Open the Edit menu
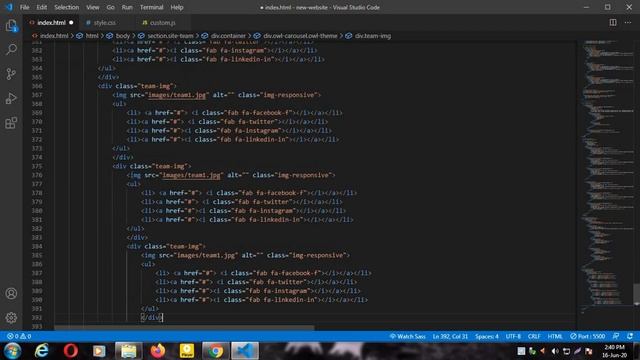The width and height of the screenshot is (640, 360). tap(42, 7)
